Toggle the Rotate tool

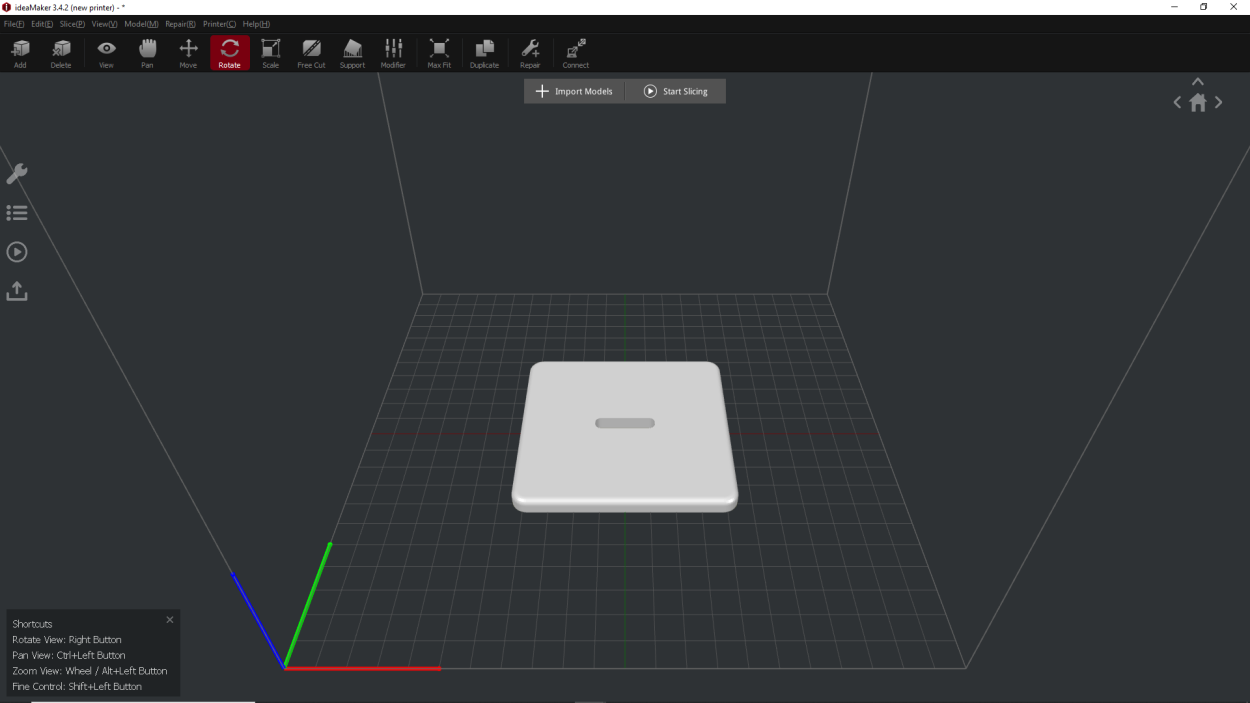pyautogui.click(x=230, y=53)
